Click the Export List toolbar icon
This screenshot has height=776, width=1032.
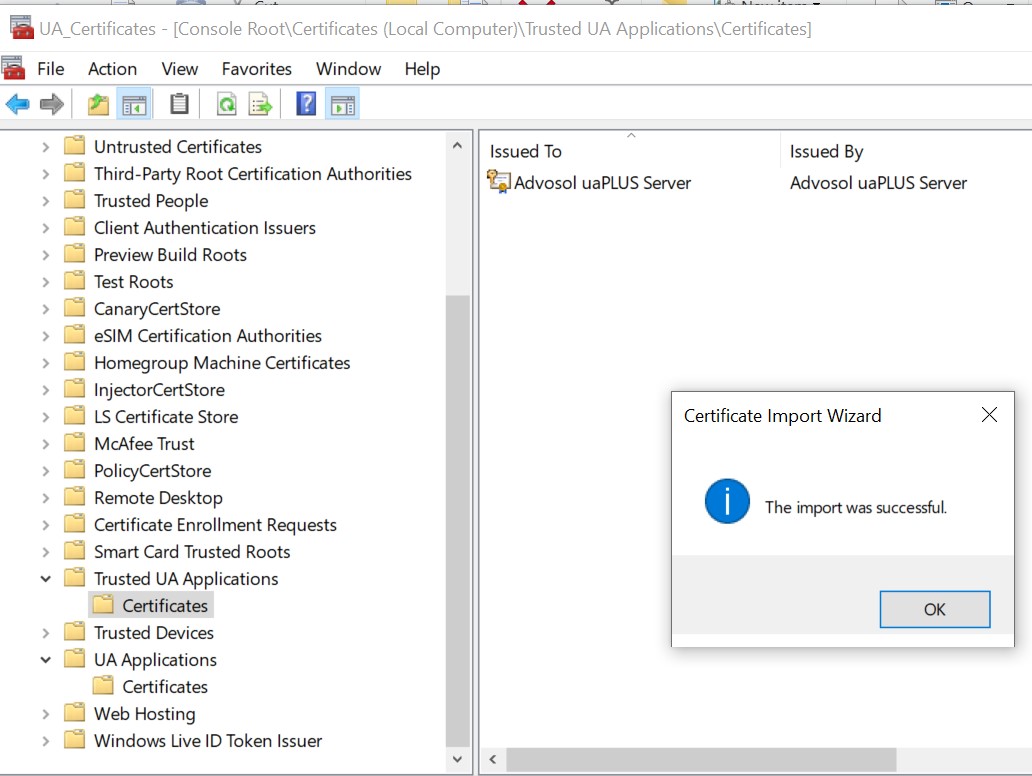click(260, 104)
